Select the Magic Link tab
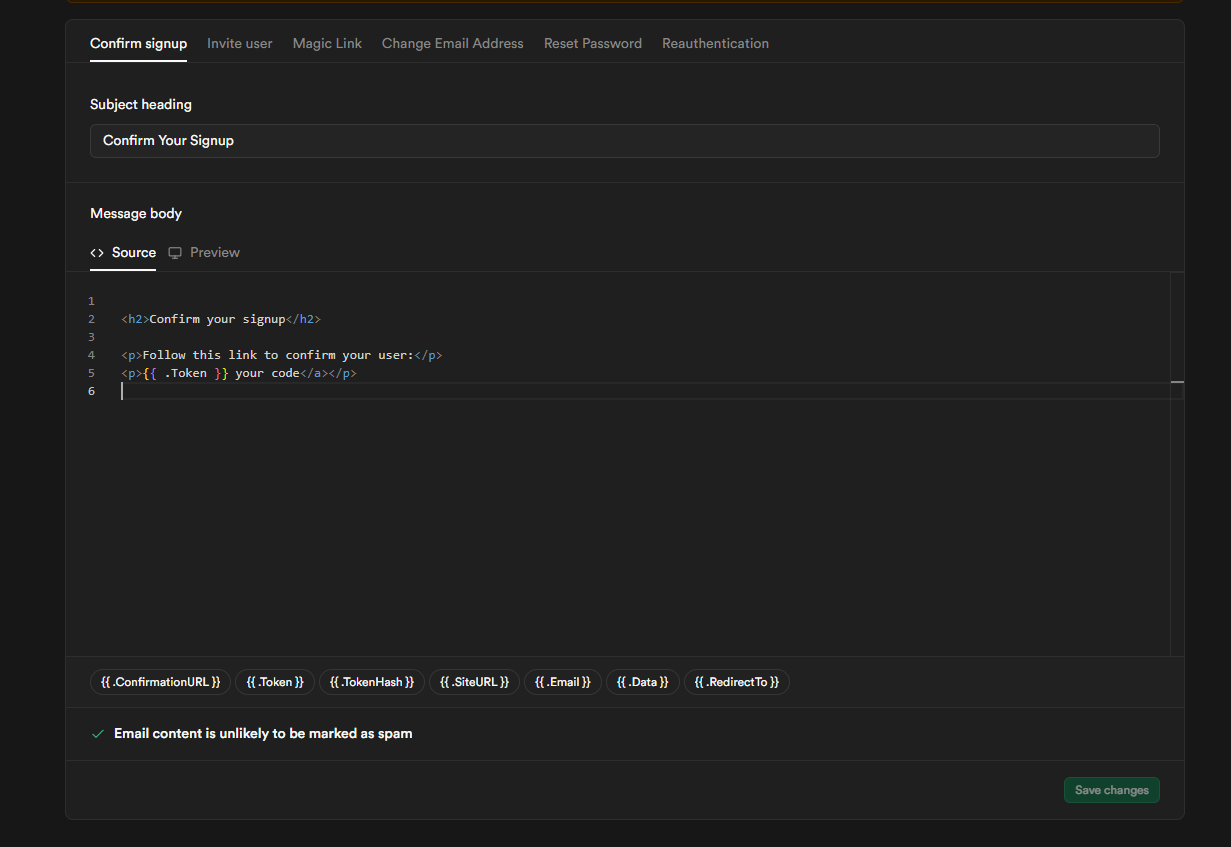The image size is (1231, 847). [327, 43]
